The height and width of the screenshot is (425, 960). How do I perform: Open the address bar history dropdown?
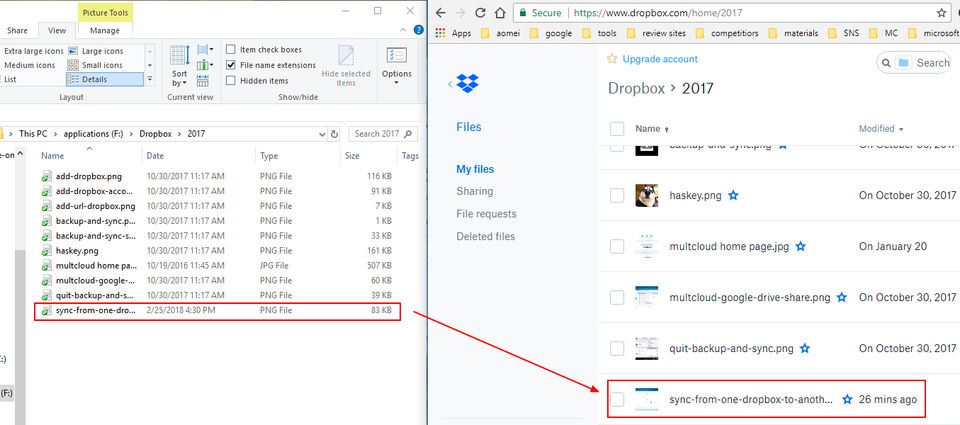[323, 134]
